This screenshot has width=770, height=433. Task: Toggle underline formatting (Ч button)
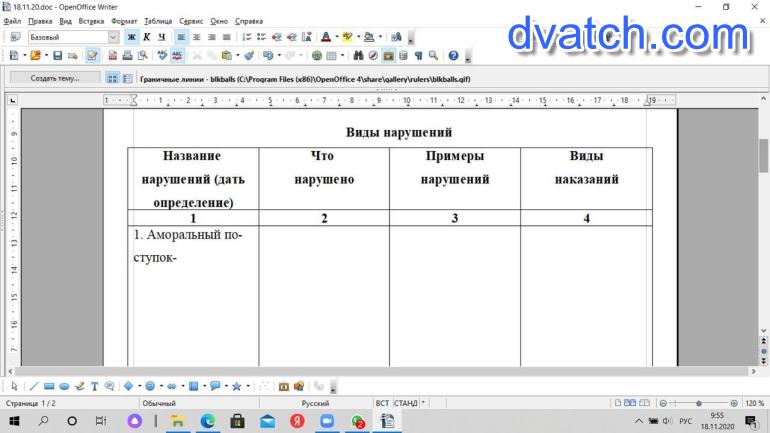(161, 37)
